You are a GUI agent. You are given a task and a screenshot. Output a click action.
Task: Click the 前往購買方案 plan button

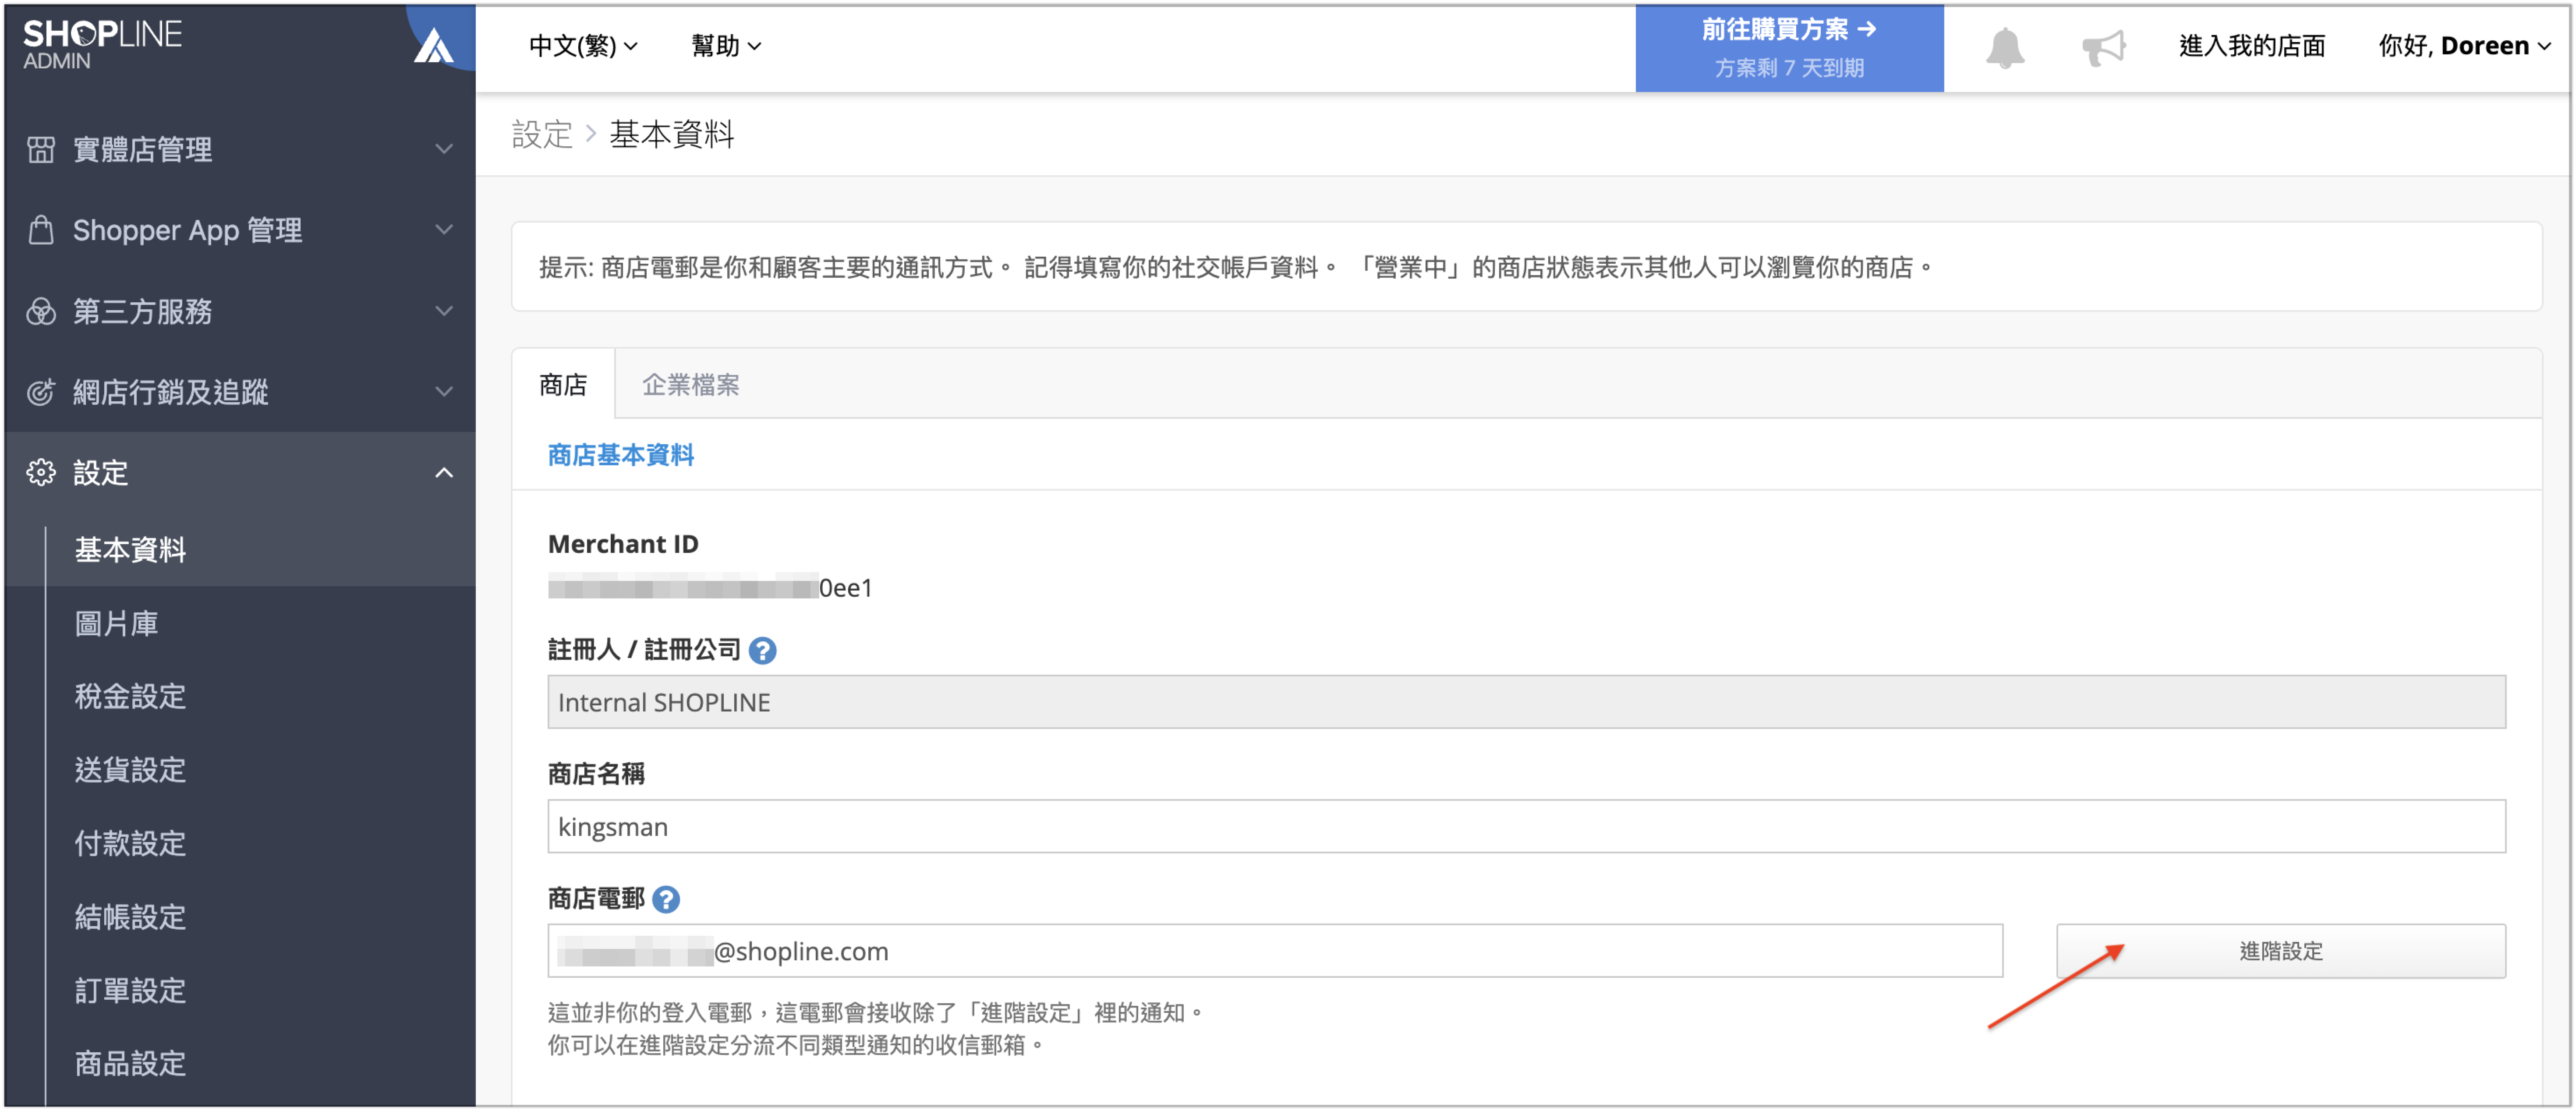[x=1789, y=48]
